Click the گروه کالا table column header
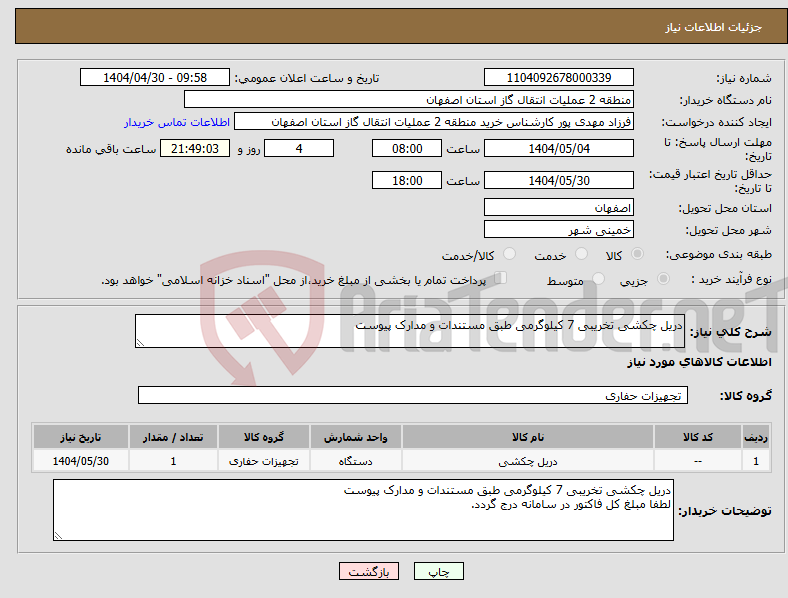 tap(264, 437)
